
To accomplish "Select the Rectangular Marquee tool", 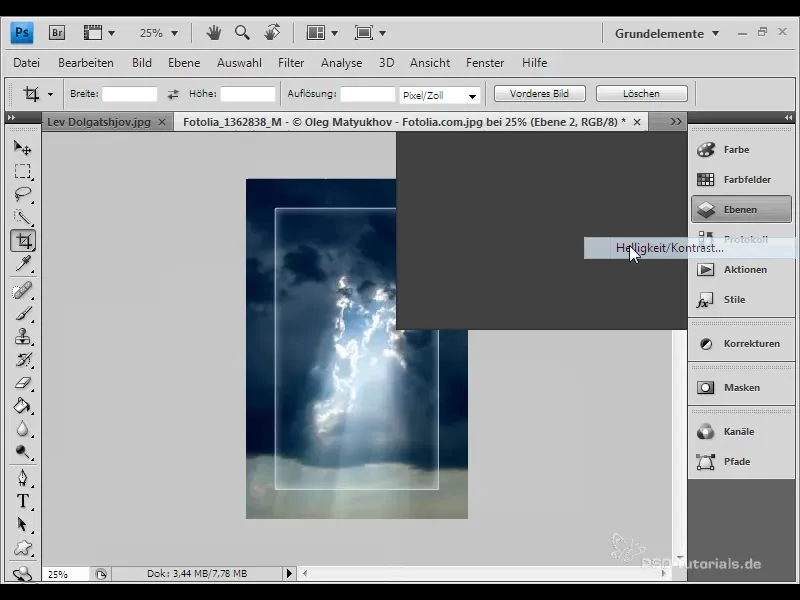I will pos(22,171).
